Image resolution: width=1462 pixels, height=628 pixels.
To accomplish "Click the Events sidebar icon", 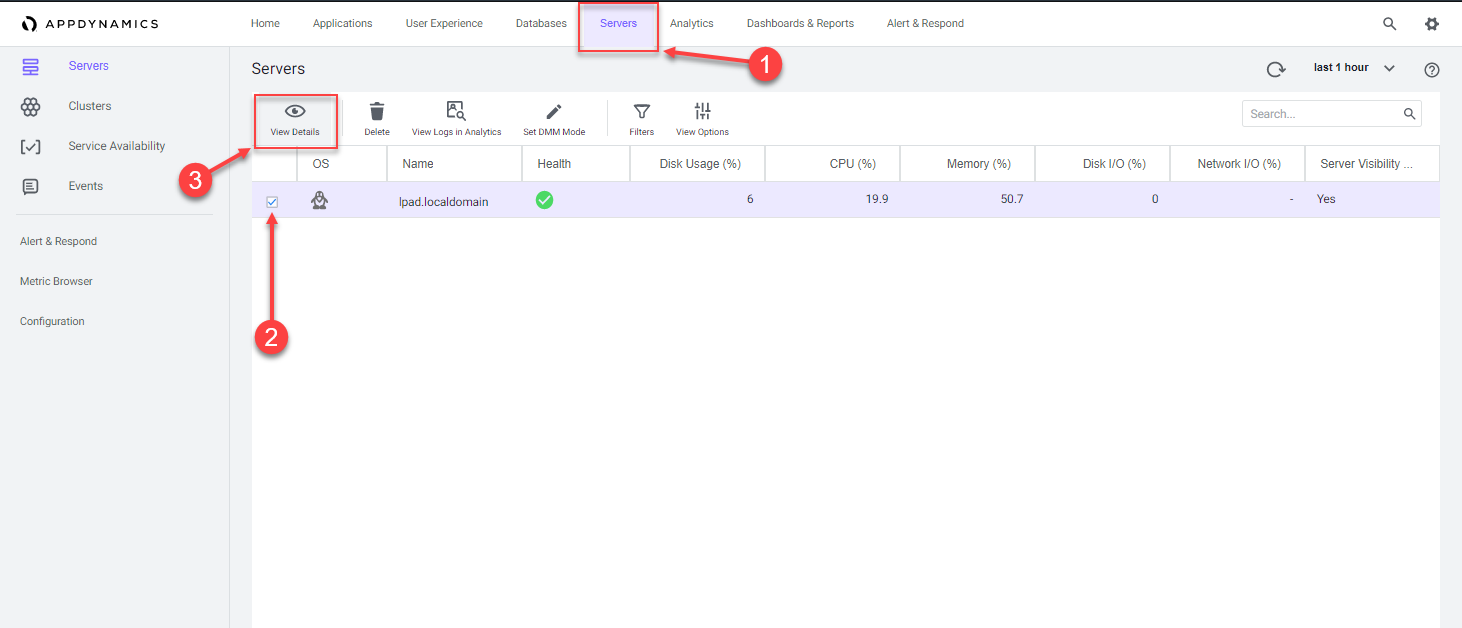I will click(31, 186).
